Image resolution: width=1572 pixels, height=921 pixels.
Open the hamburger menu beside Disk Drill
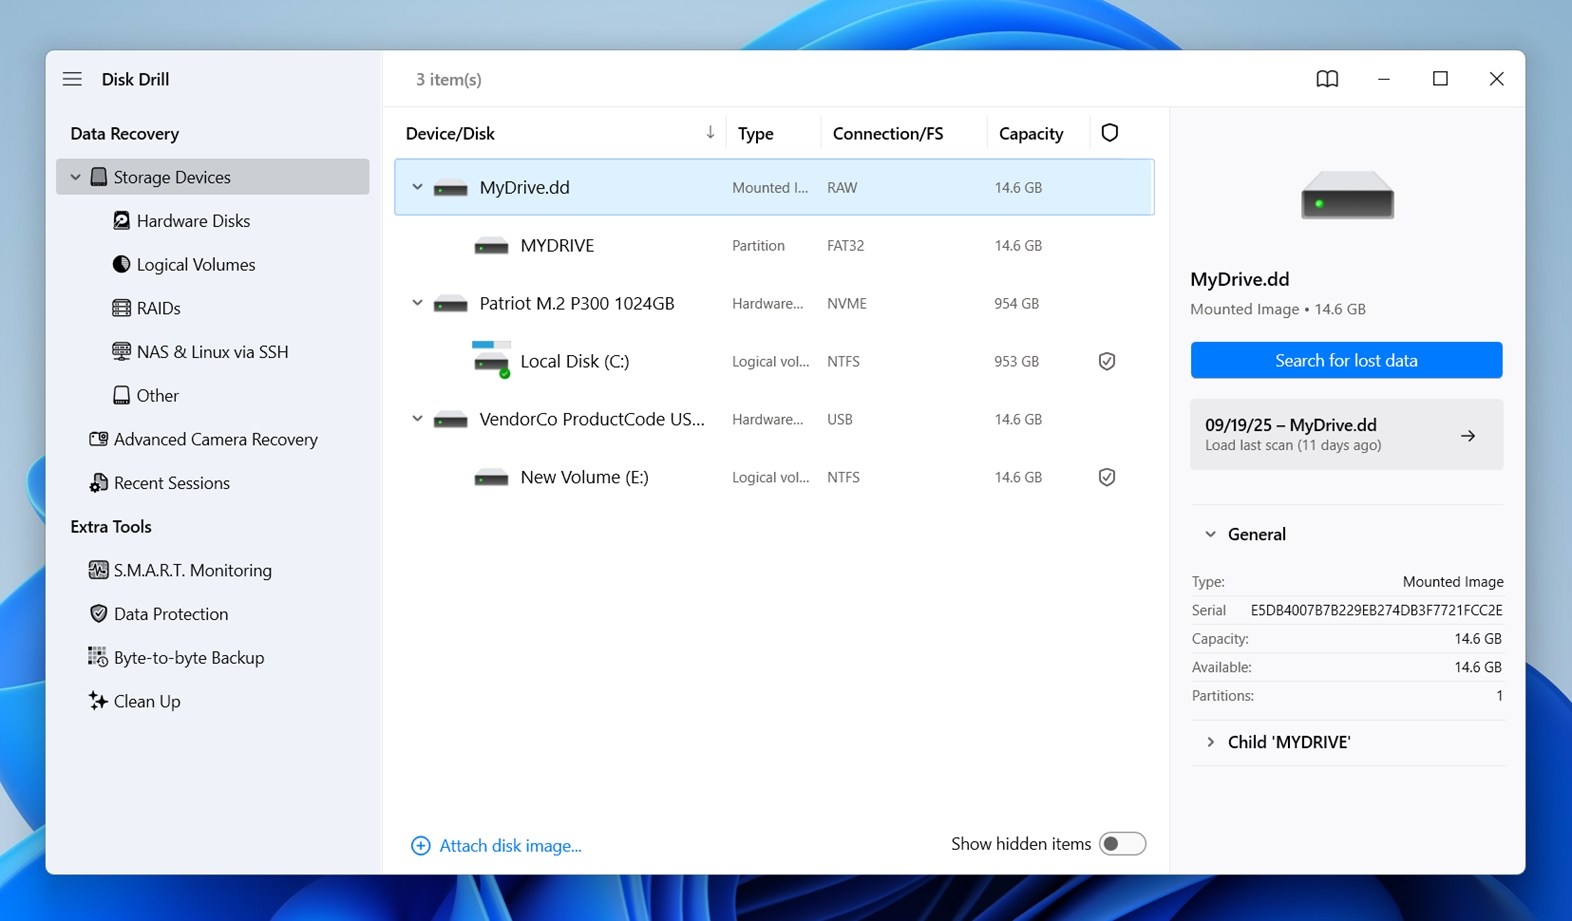(72, 79)
